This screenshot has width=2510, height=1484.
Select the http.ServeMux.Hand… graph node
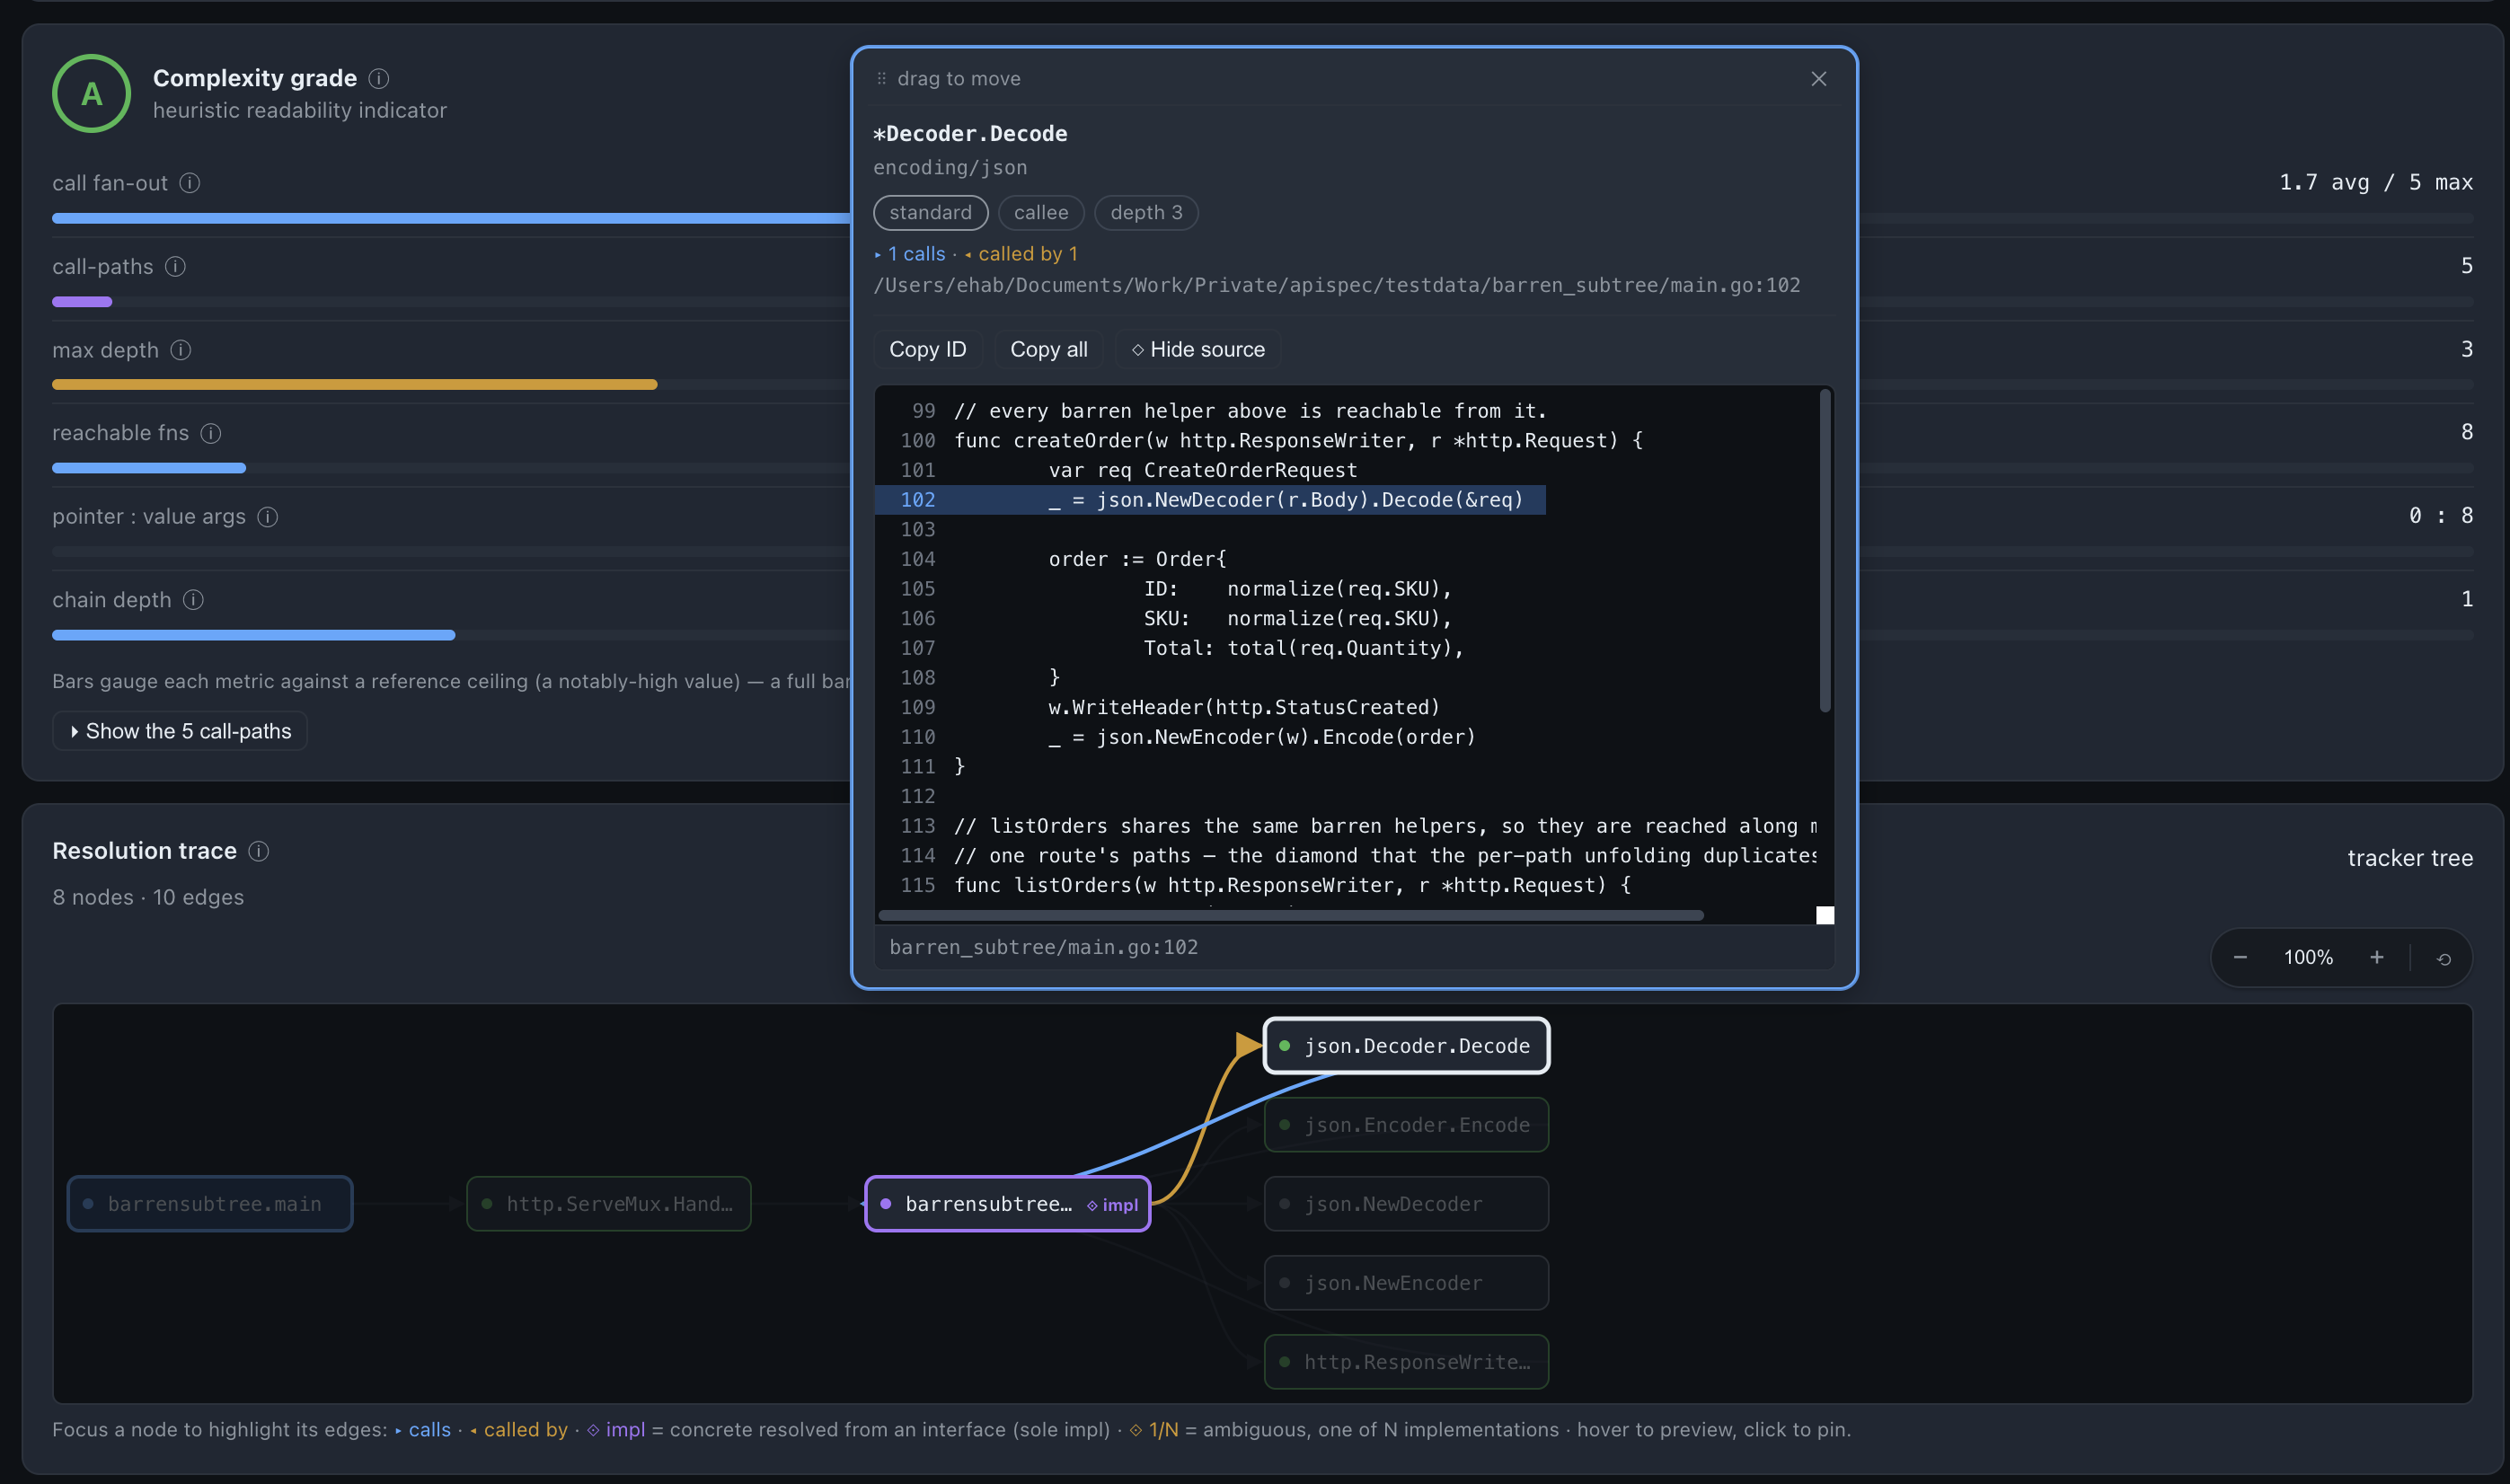pyautogui.click(x=609, y=1204)
